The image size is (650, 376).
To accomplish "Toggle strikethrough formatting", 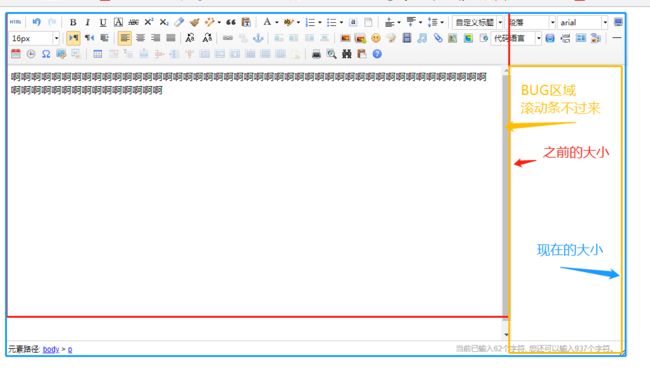I will click(133, 22).
